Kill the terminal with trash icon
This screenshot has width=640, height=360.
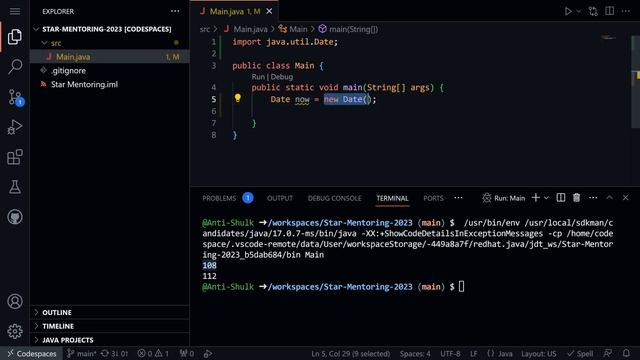tap(576, 198)
